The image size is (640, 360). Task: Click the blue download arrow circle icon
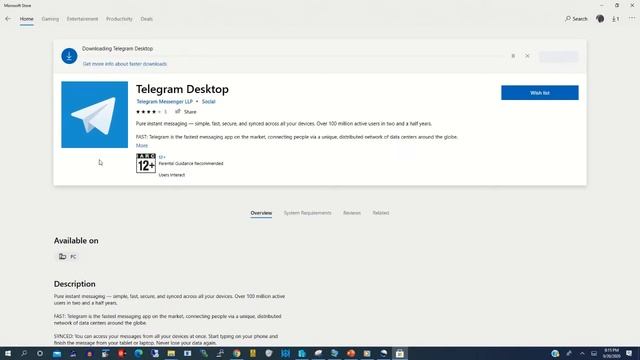click(69, 56)
